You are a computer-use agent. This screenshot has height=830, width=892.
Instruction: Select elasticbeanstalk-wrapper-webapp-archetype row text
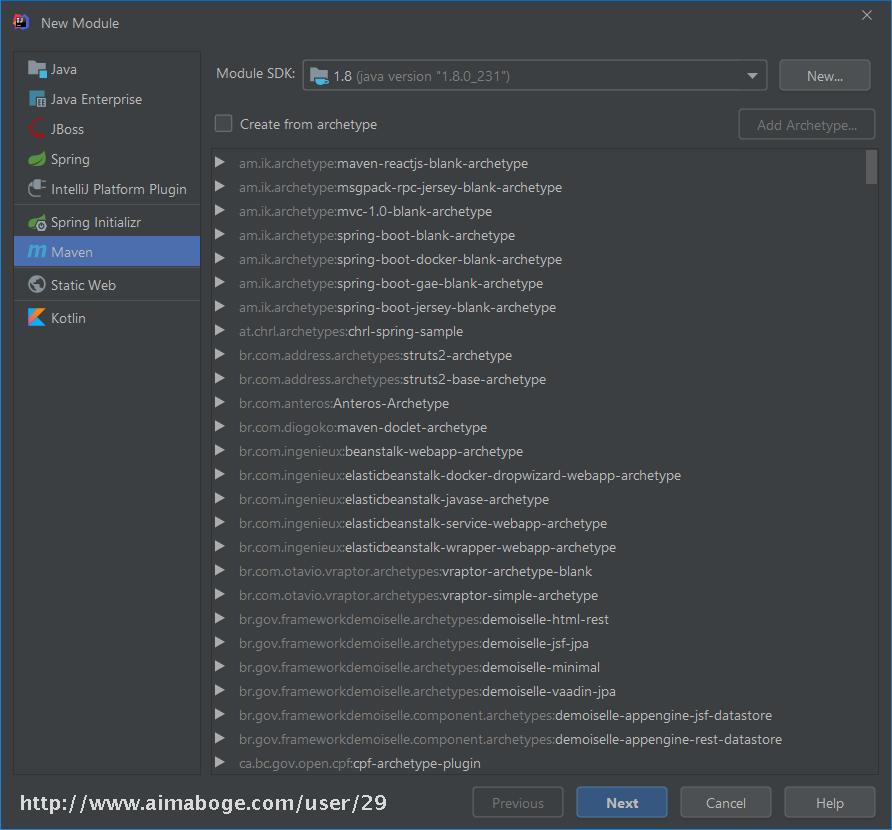427,547
